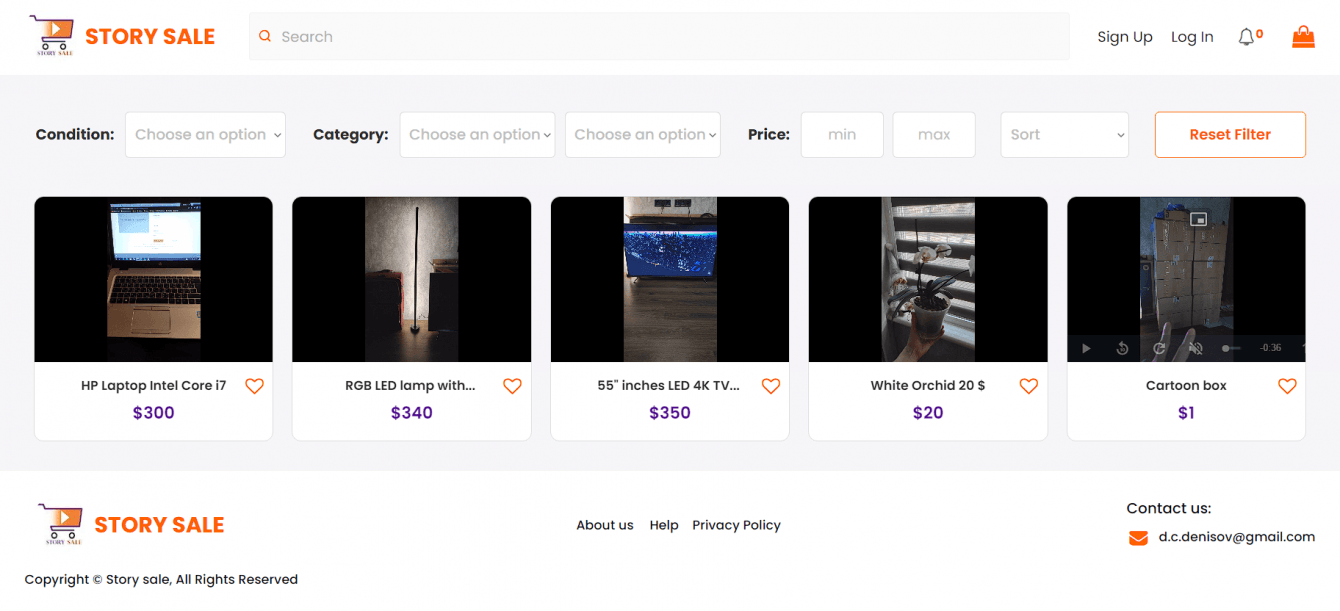The image size is (1340, 611).
Task: Open the shopping bag cart
Action: (1303, 37)
